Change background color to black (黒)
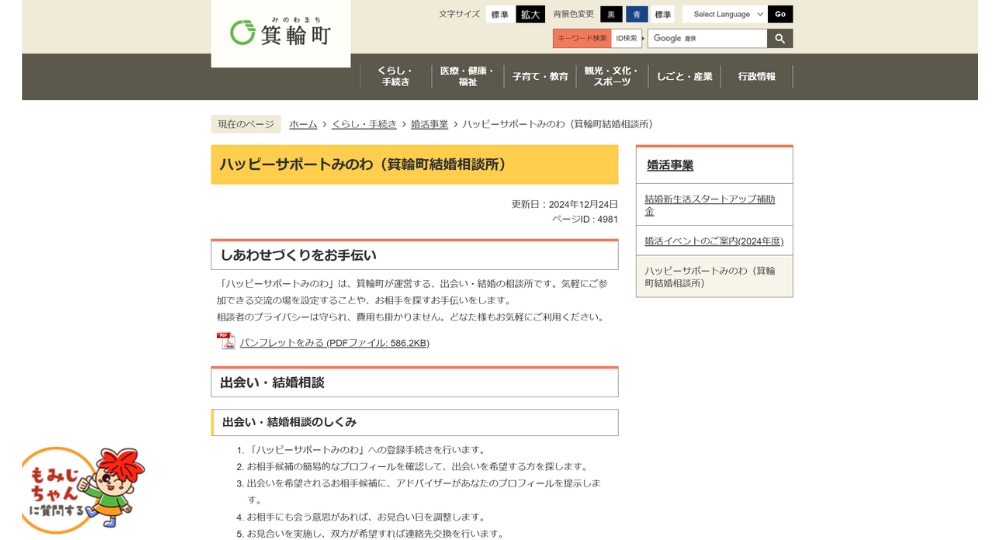The height and width of the screenshot is (540, 1000). pos(610,14)
